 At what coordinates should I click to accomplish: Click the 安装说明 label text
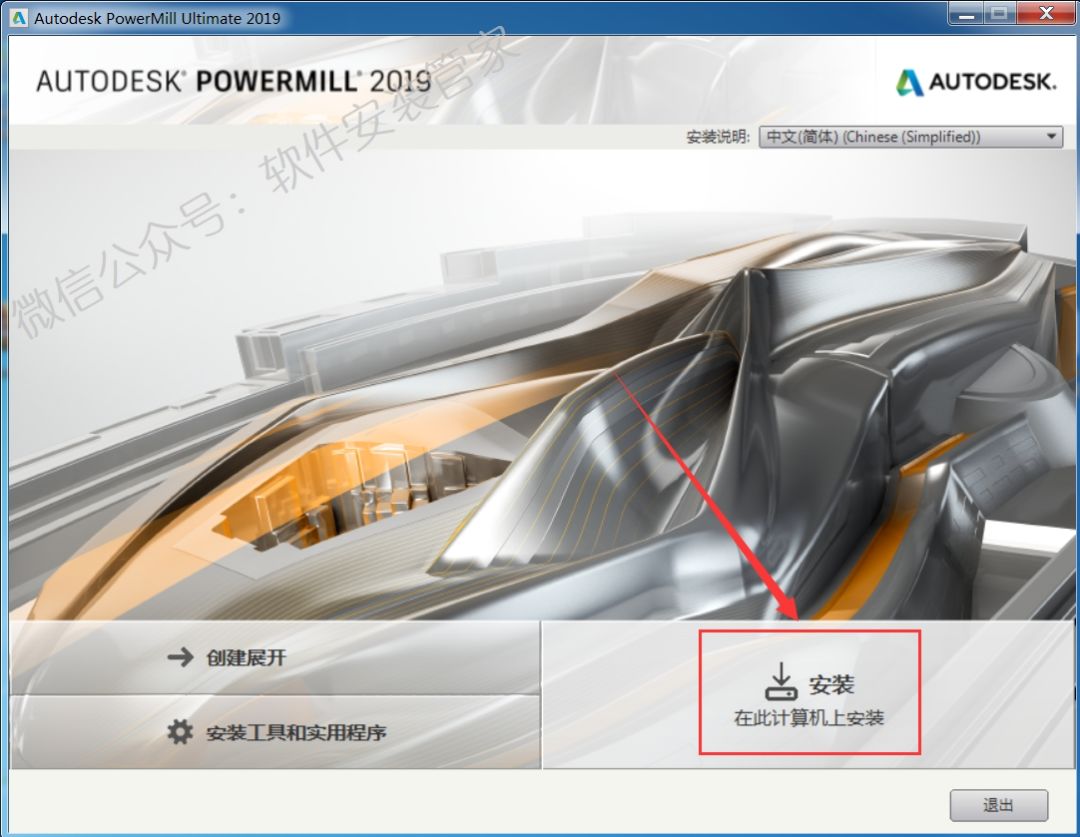pyautogui.click(x=718, y=137)
